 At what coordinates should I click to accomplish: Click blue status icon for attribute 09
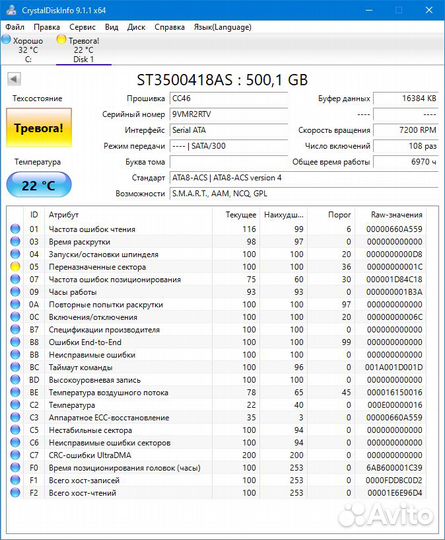15,292
